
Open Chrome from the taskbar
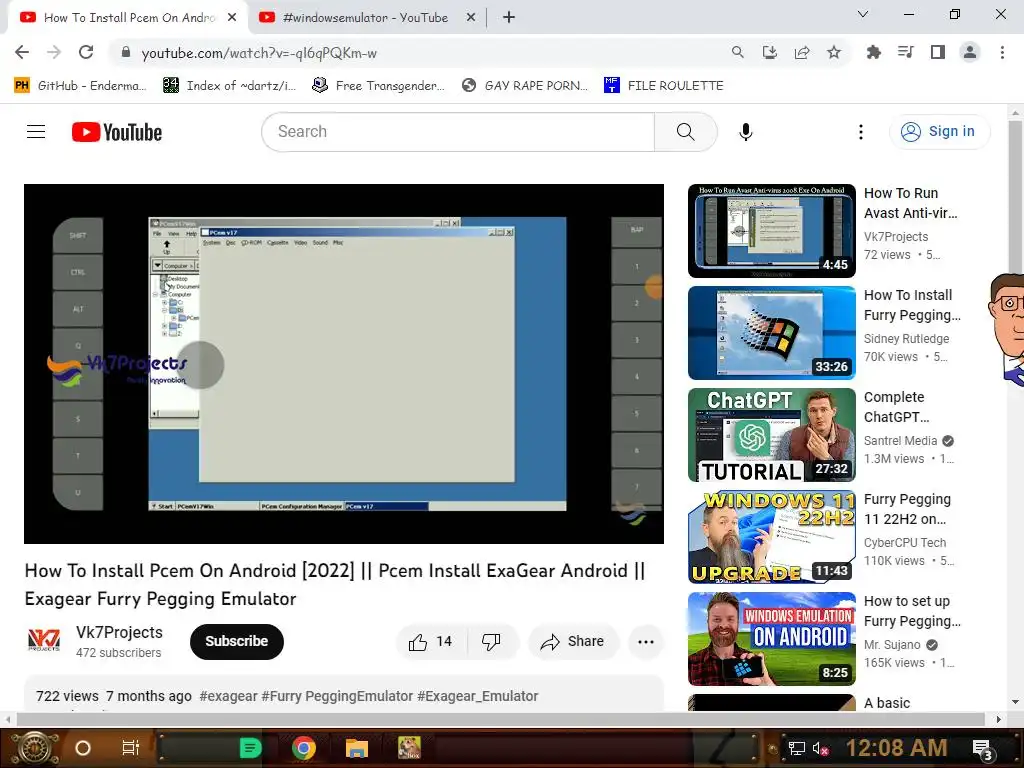(304, 748)
